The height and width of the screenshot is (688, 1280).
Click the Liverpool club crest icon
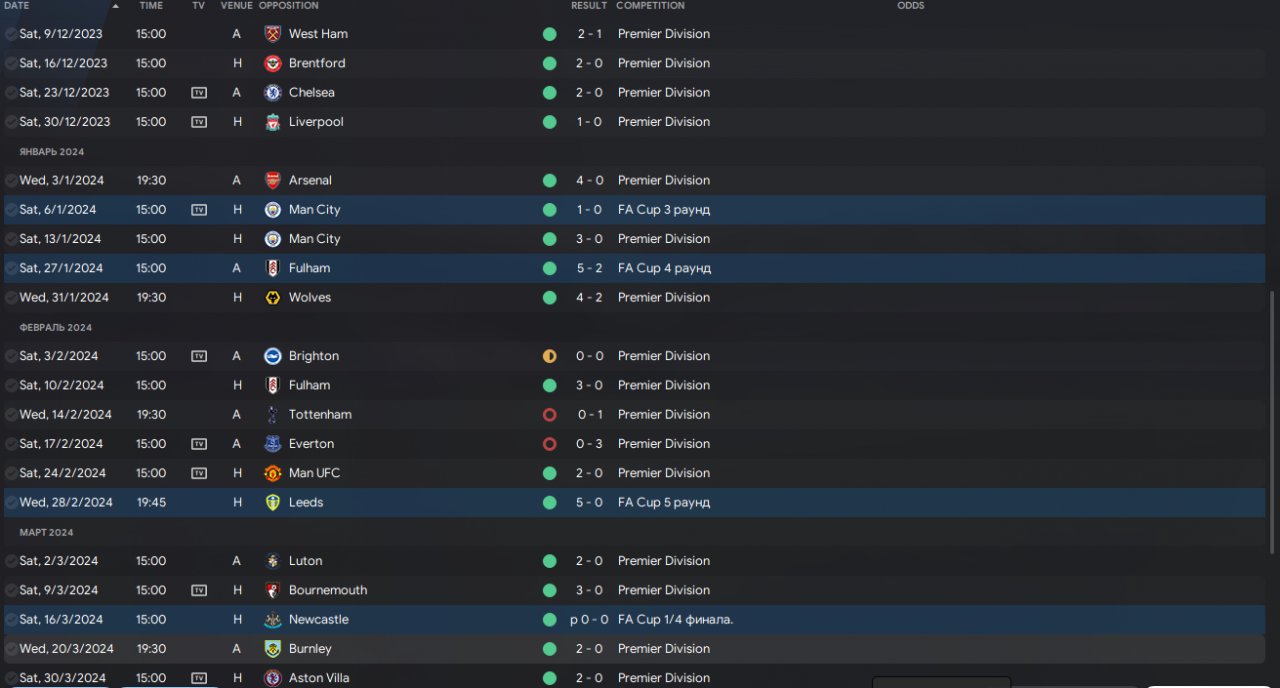(x=272, y=122)
